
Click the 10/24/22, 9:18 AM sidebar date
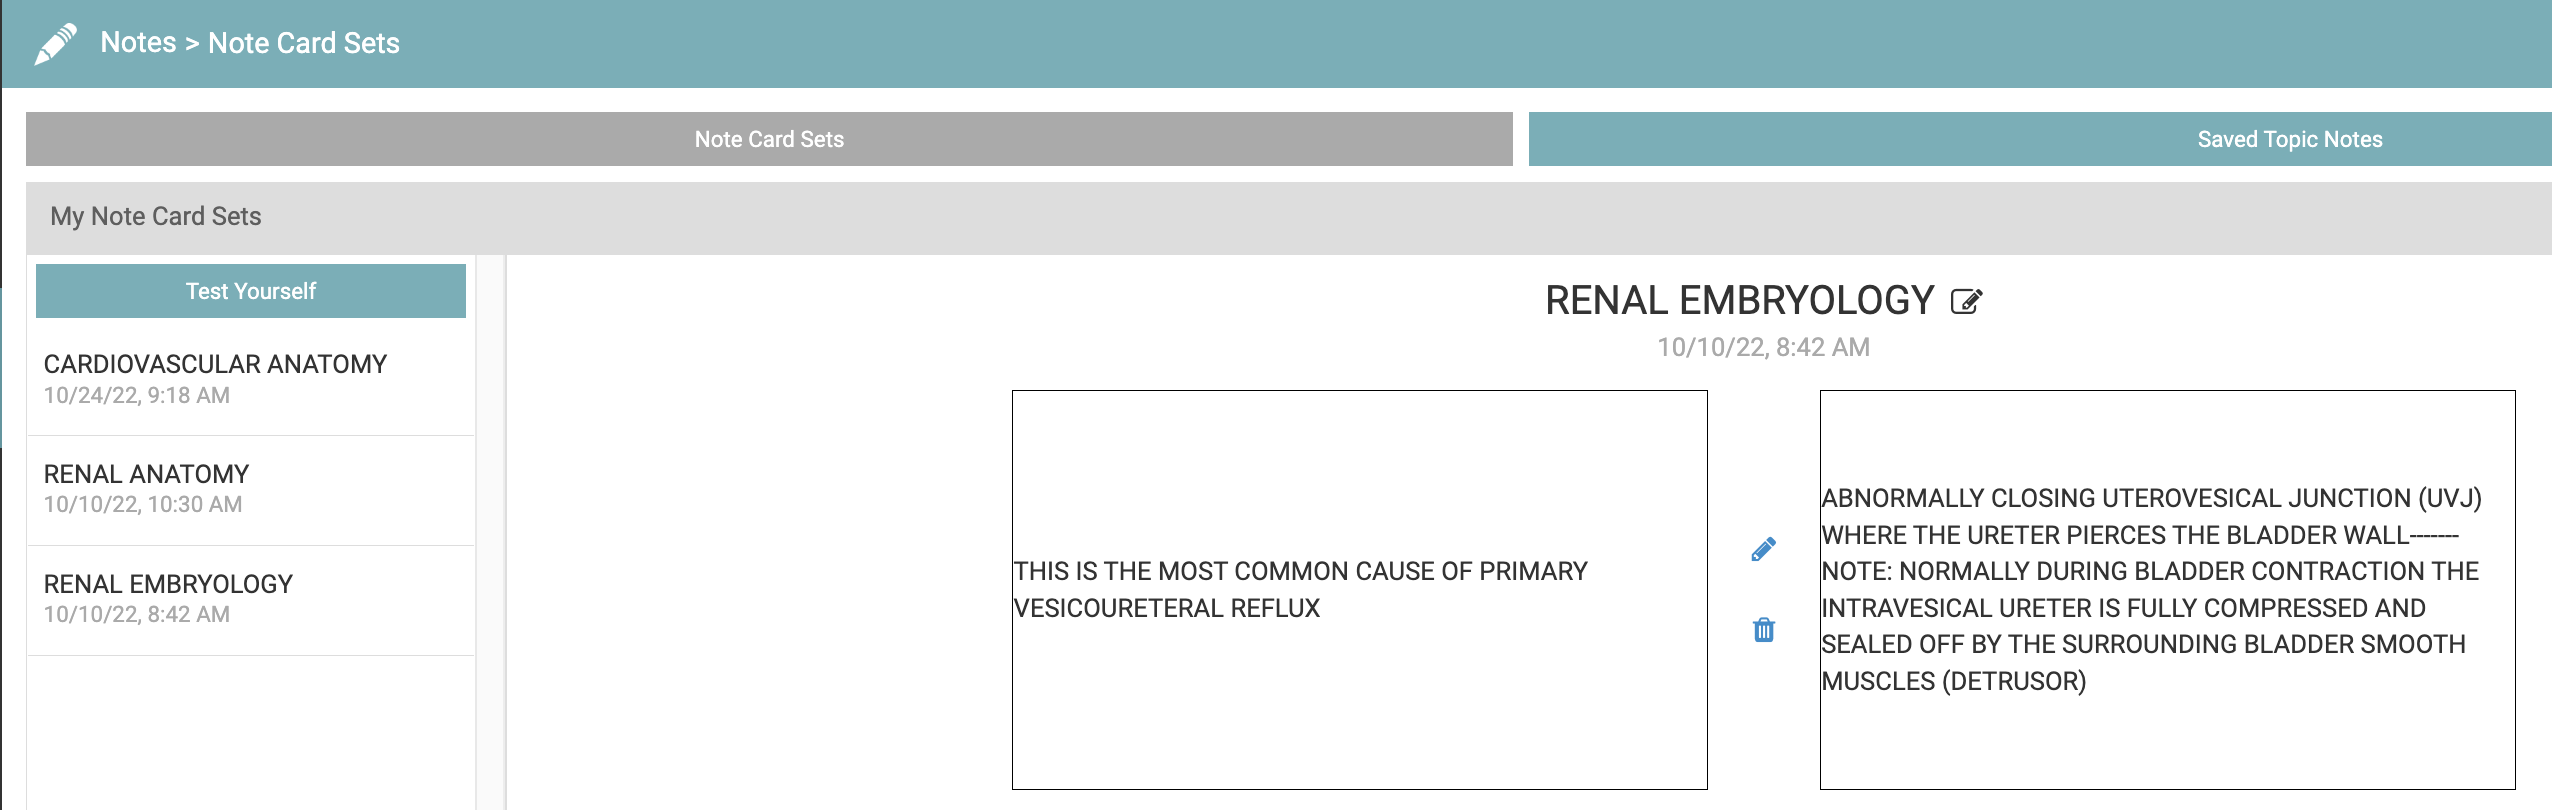tap(137, 396)
